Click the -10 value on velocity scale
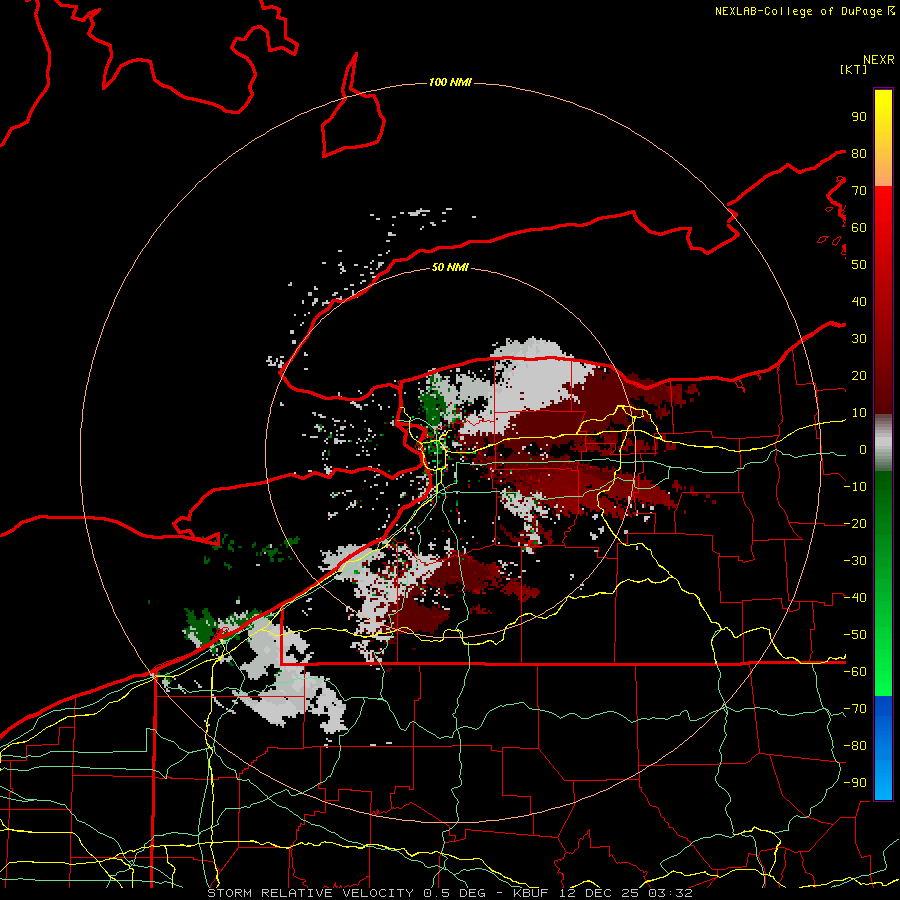 [855, 487]
